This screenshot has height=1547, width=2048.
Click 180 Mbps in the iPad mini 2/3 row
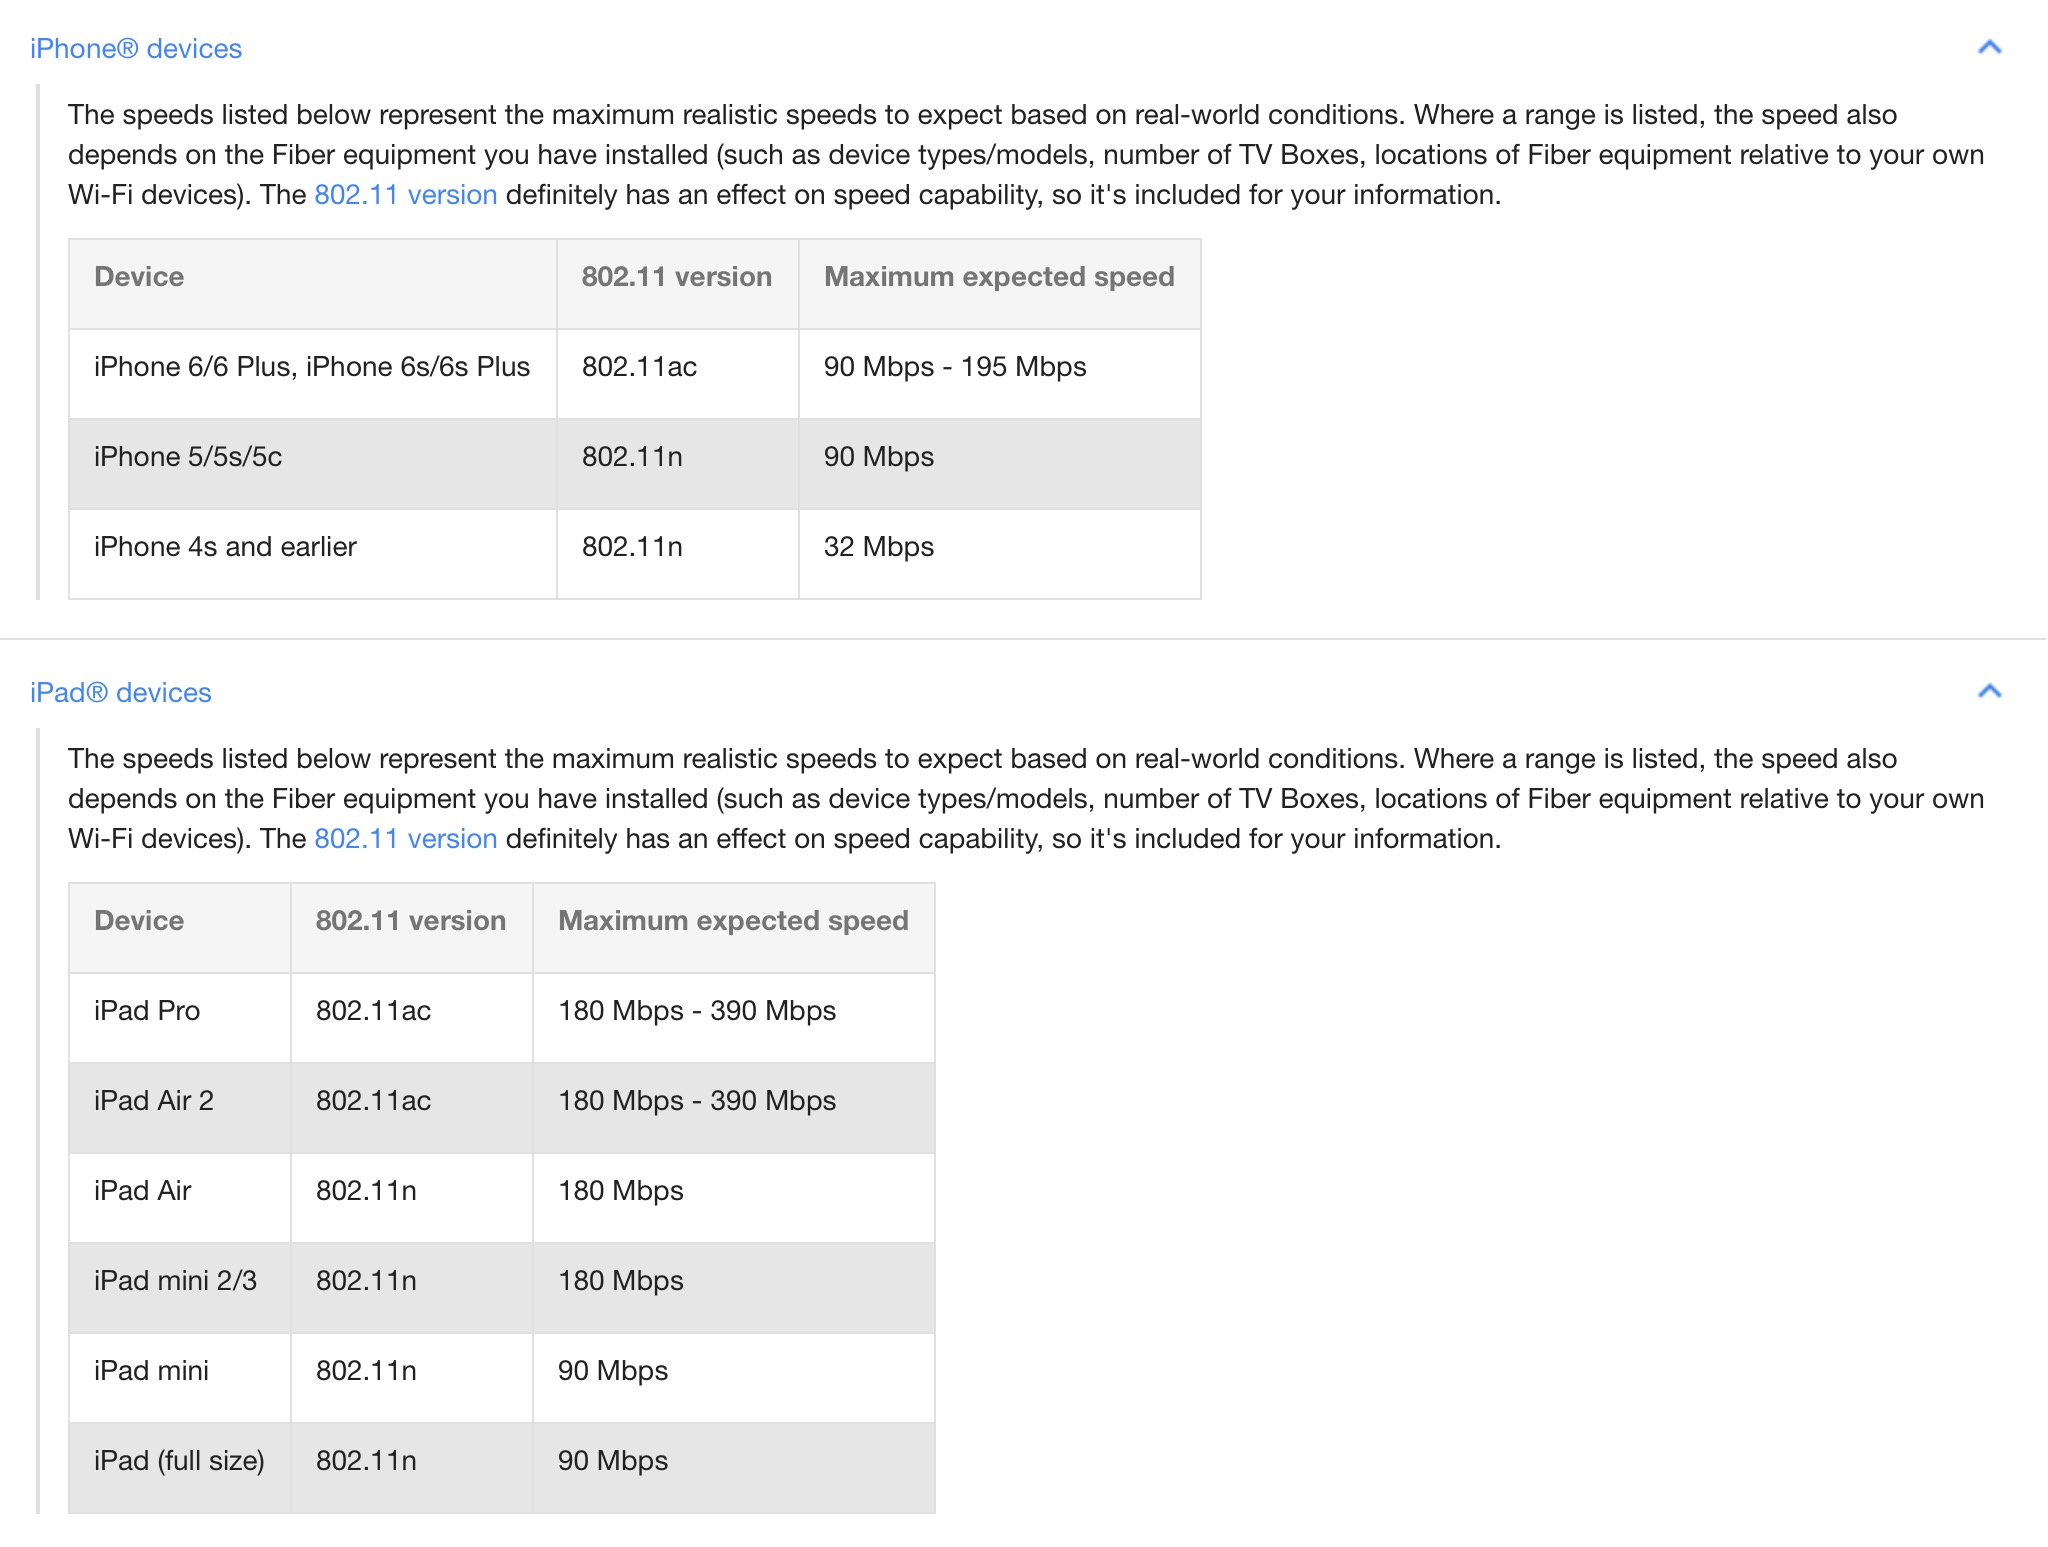click(x=621, y=1281)
